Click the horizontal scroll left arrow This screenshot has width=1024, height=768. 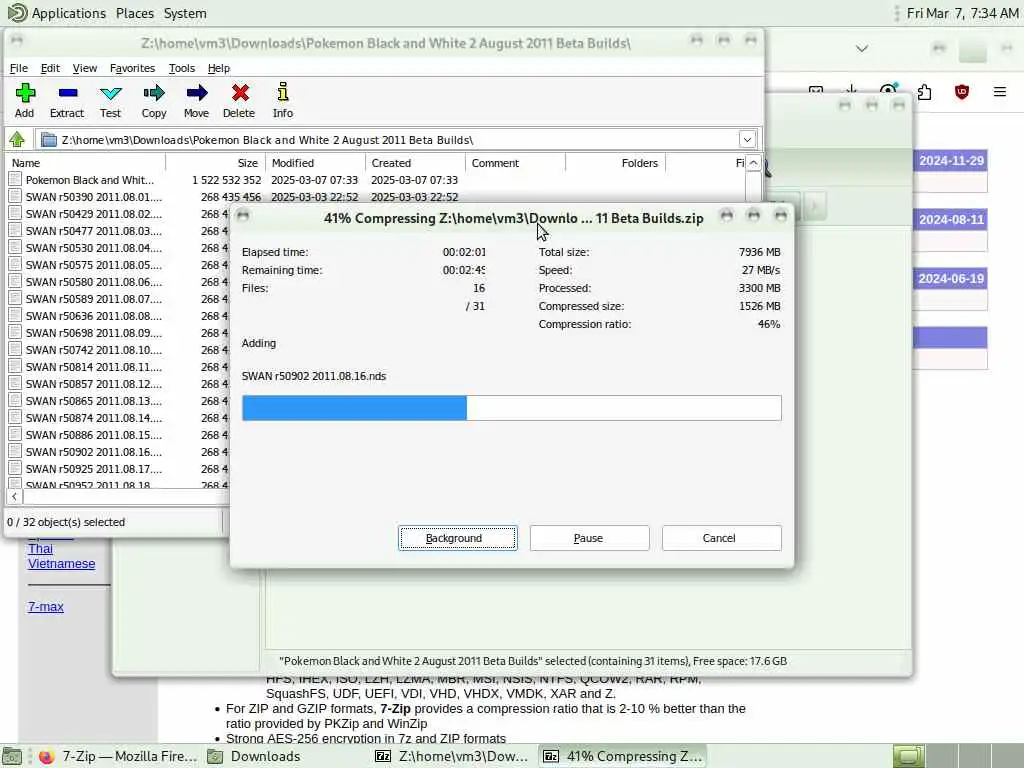(14, 496)
